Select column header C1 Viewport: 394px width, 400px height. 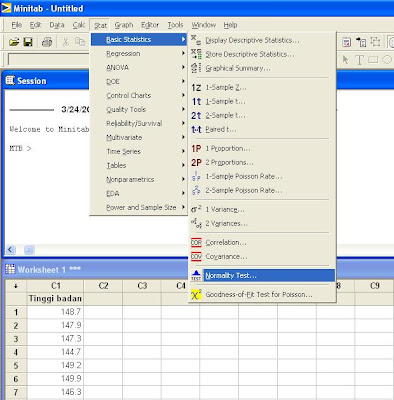click(x=55, y=286)
